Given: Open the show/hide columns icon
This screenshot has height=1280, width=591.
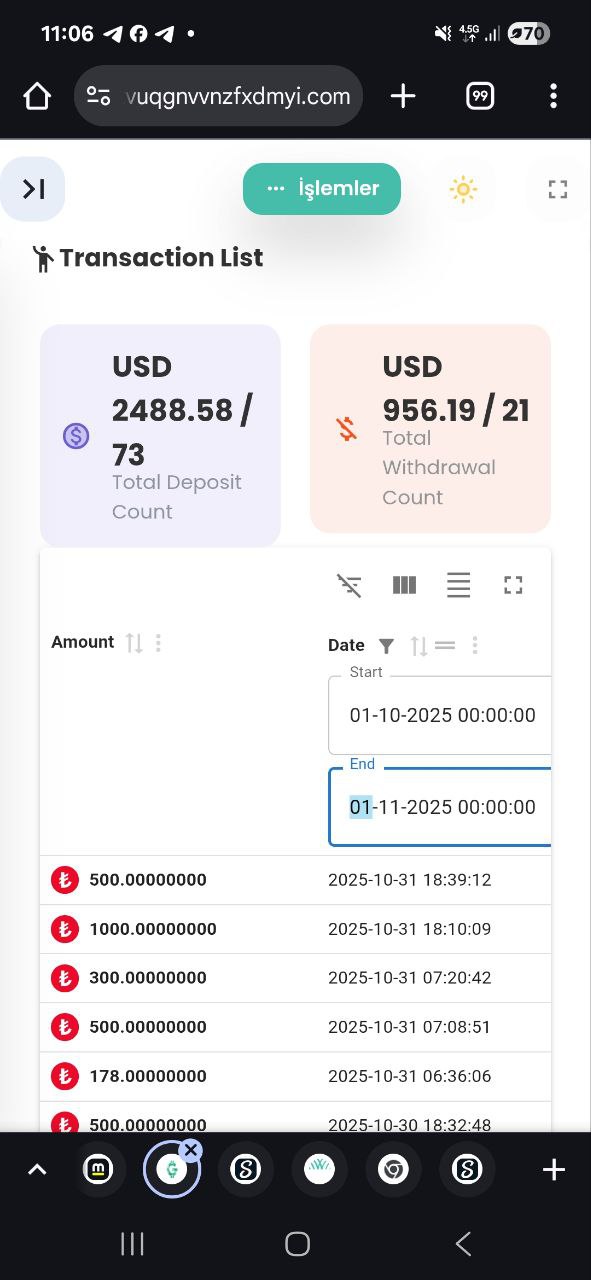Looking at the screenshot, I should click(x=404, y=585).
